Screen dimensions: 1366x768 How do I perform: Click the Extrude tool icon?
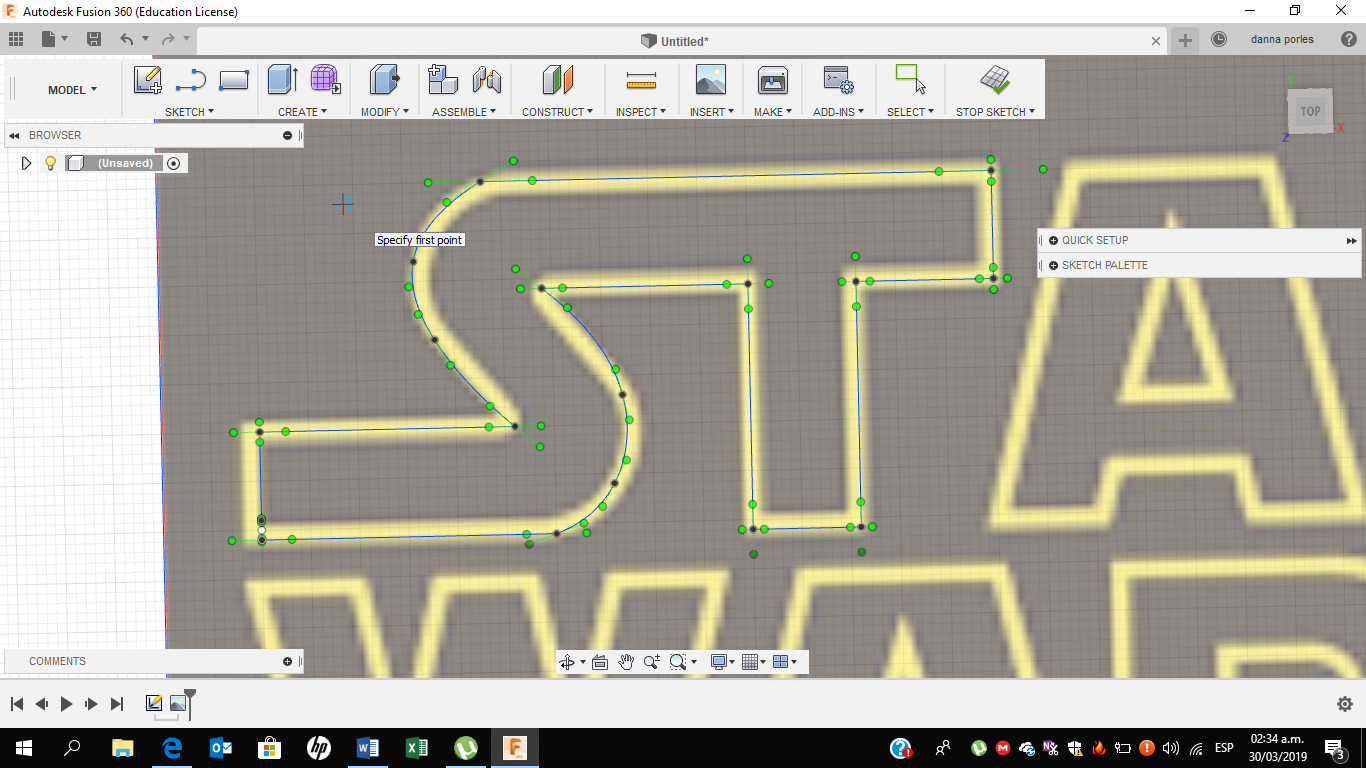point(283,80)
